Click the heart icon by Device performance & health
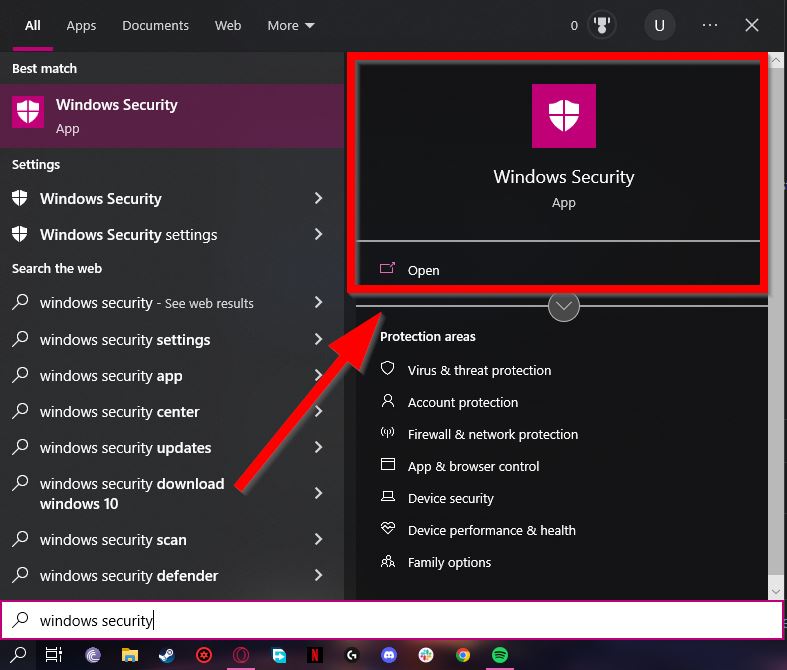 tap(387, 528)
